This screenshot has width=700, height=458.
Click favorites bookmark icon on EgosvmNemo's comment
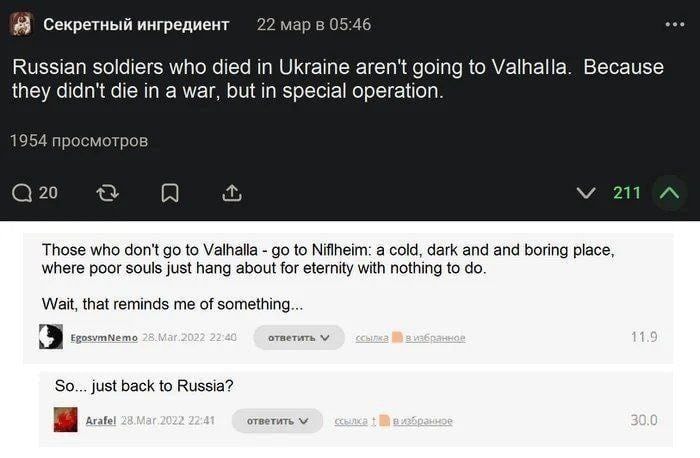397,338
